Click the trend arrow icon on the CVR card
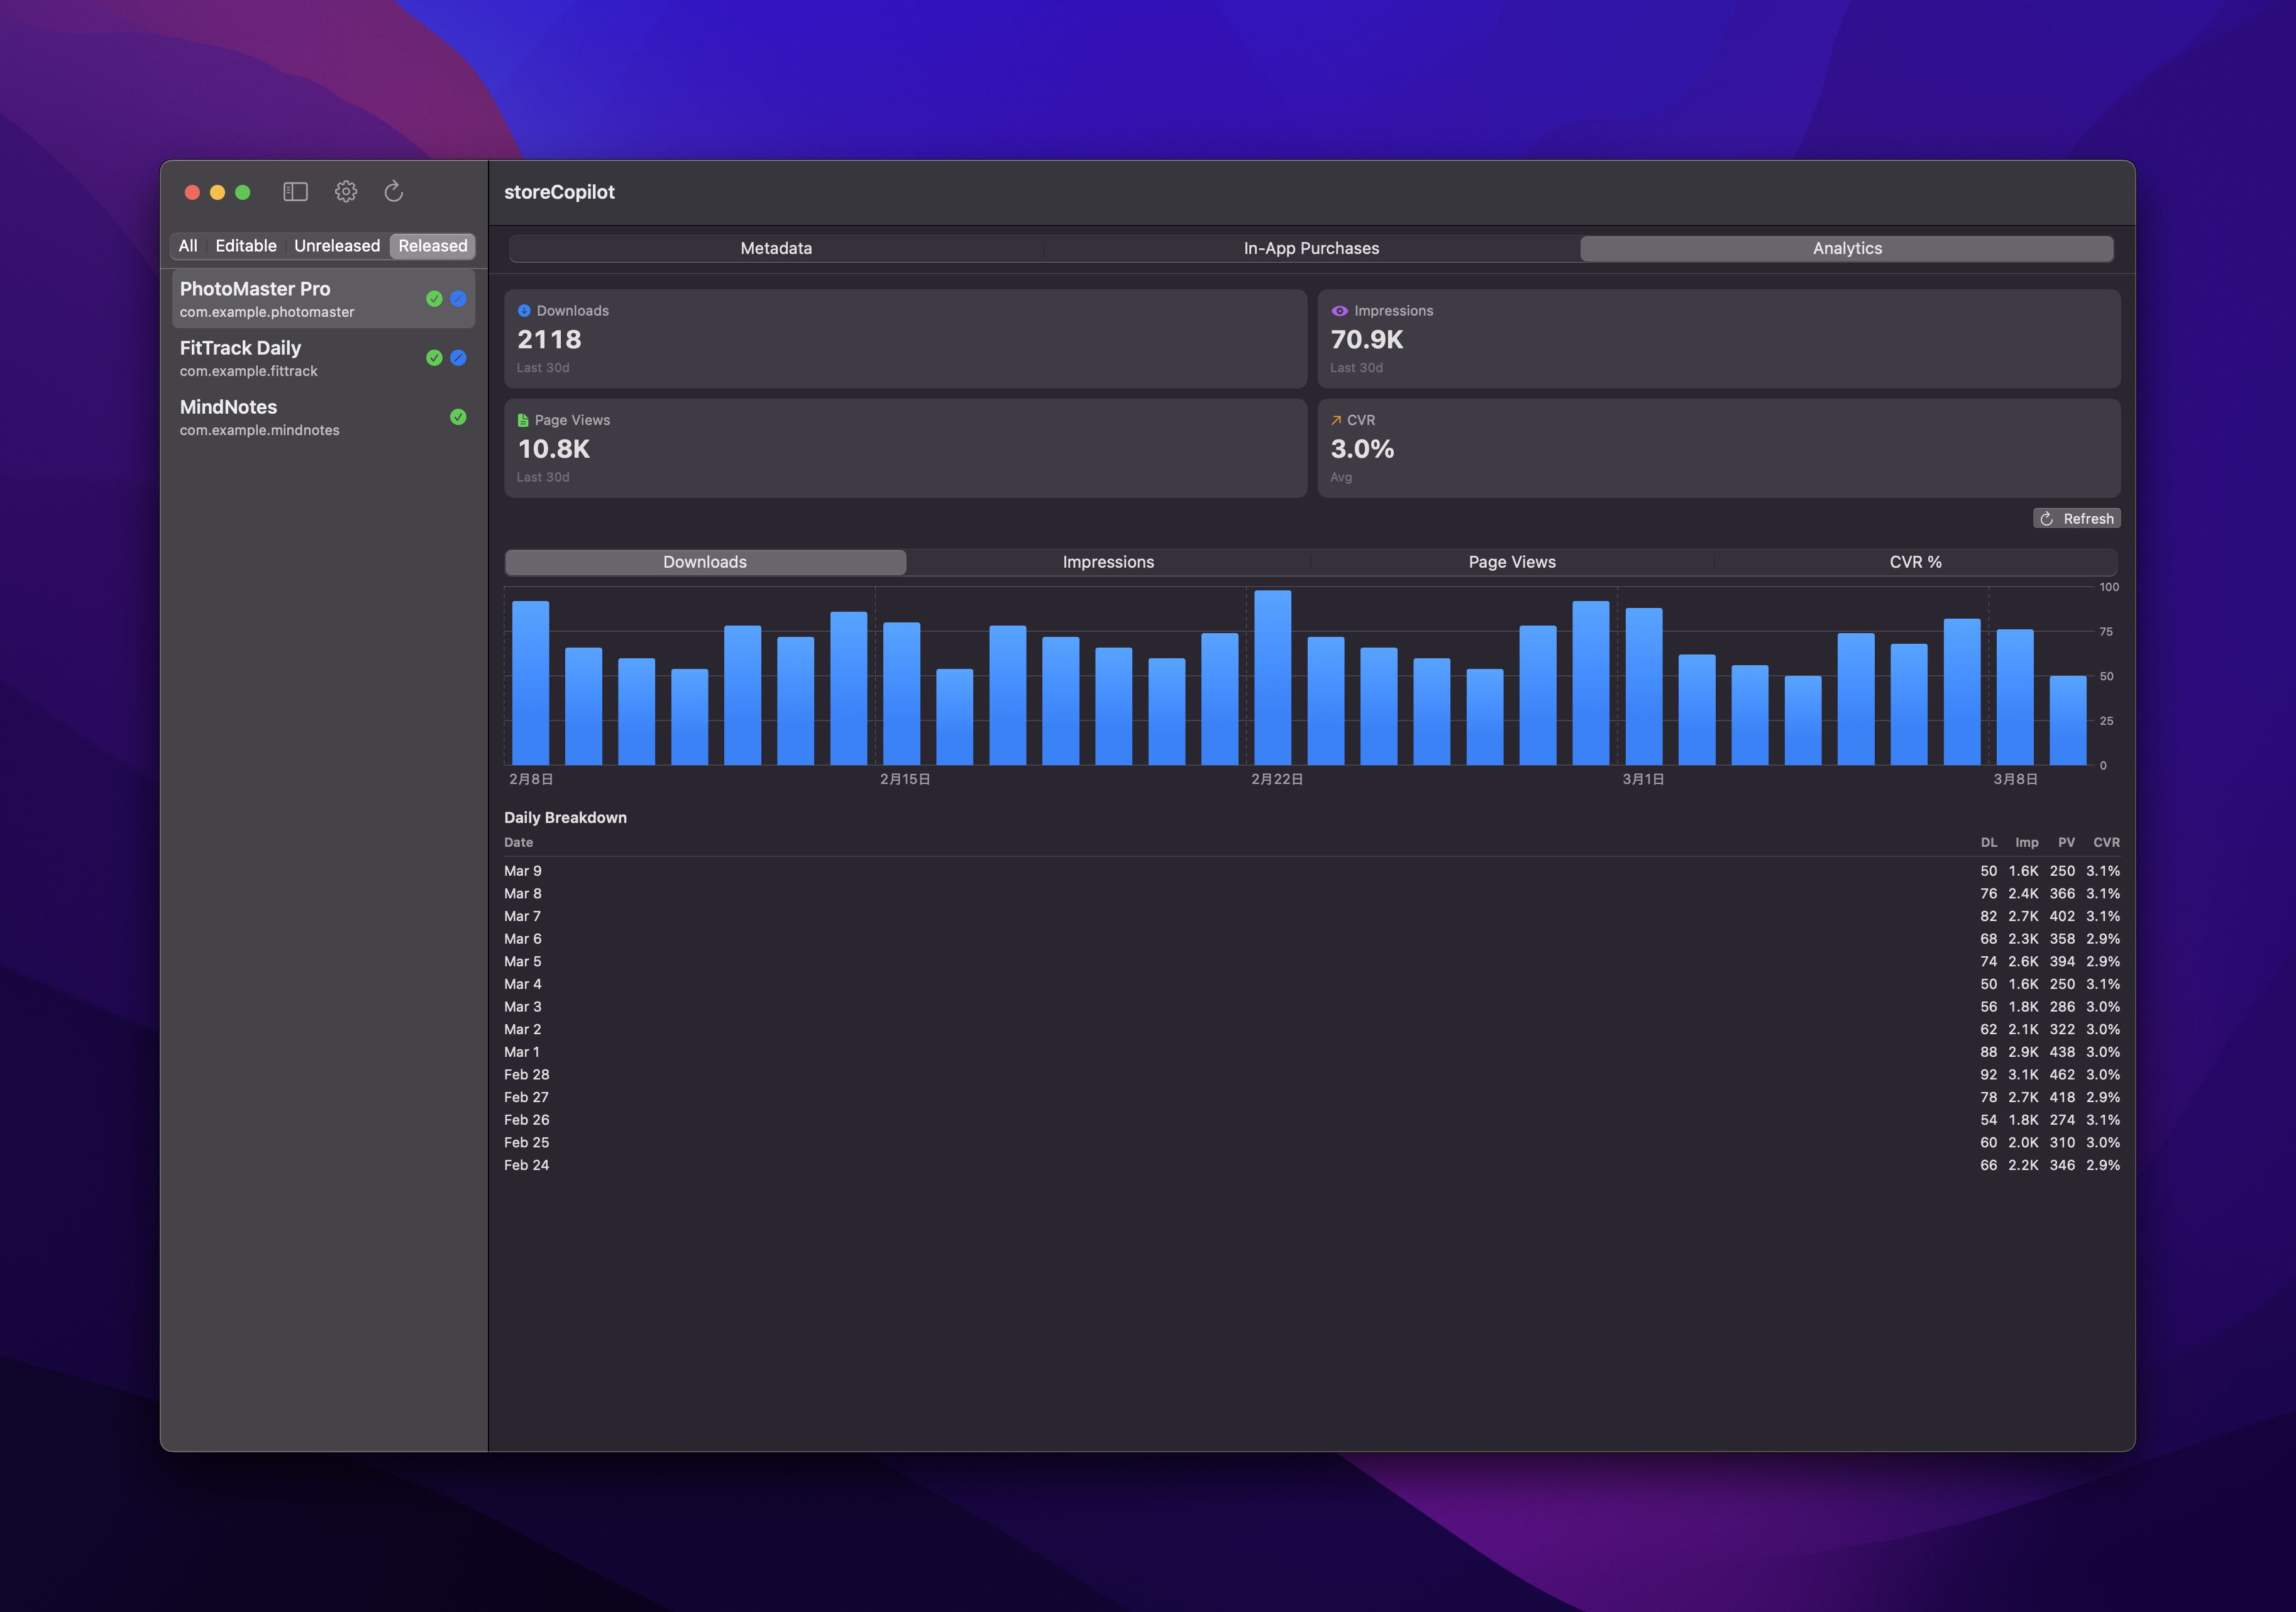The image size is (2296, 1612). coord(1336,419)
